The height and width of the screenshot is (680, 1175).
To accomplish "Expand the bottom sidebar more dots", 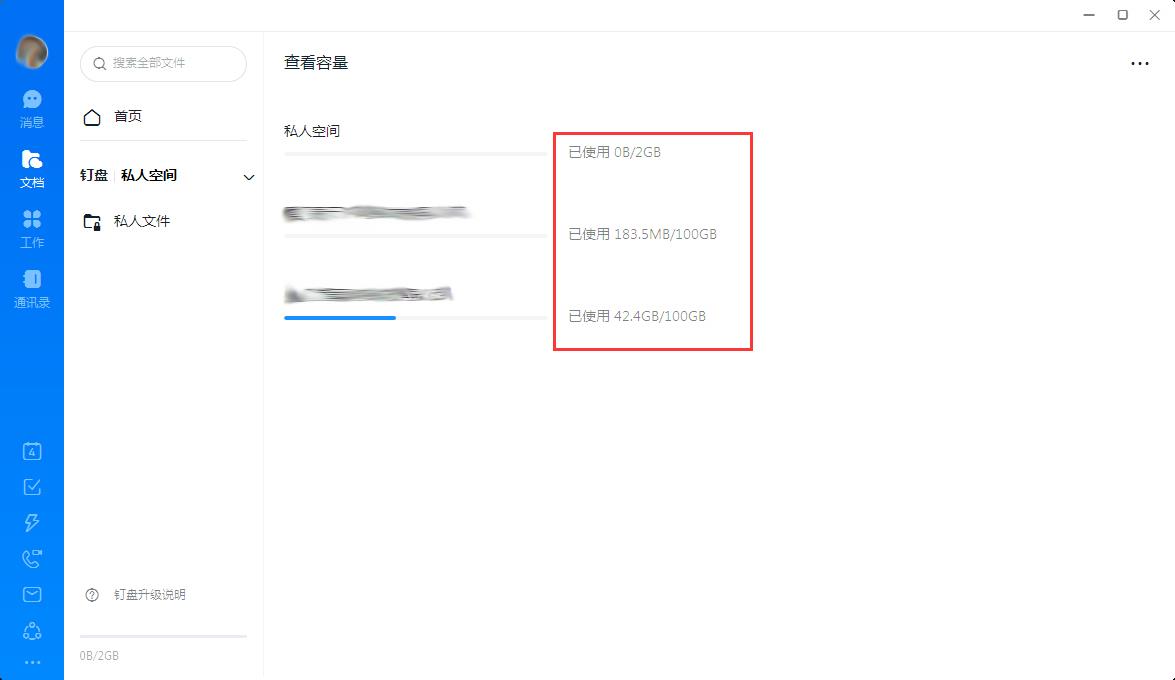I will point(31,662).
